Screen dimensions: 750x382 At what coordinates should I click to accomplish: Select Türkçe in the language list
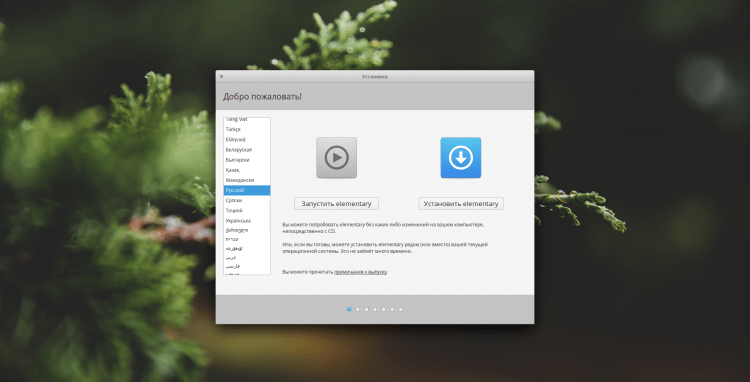247,130
